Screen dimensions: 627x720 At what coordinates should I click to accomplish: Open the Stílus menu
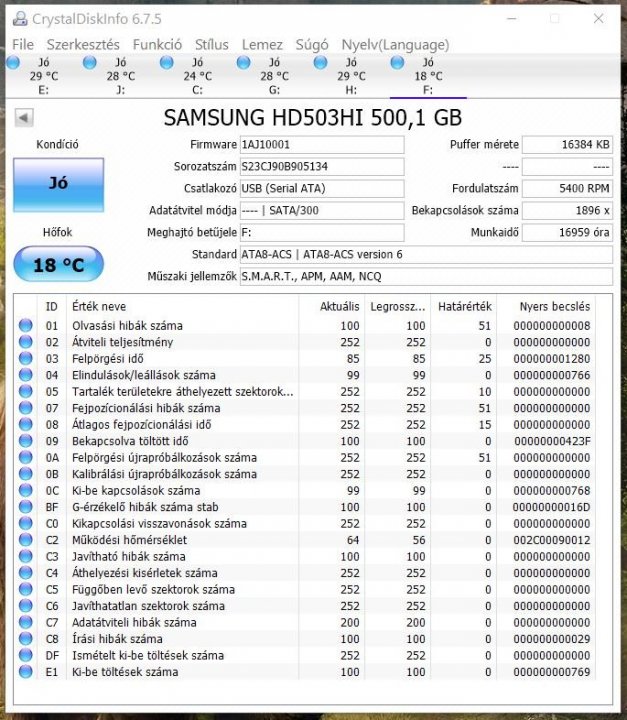pyautogui.click(x=211, y=45)
